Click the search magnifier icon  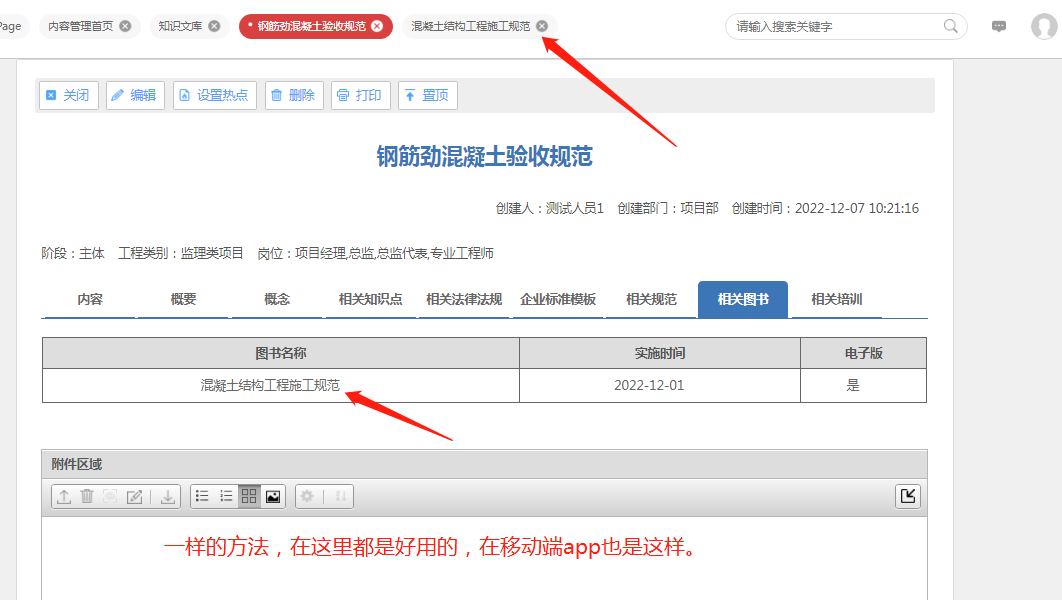950,26
